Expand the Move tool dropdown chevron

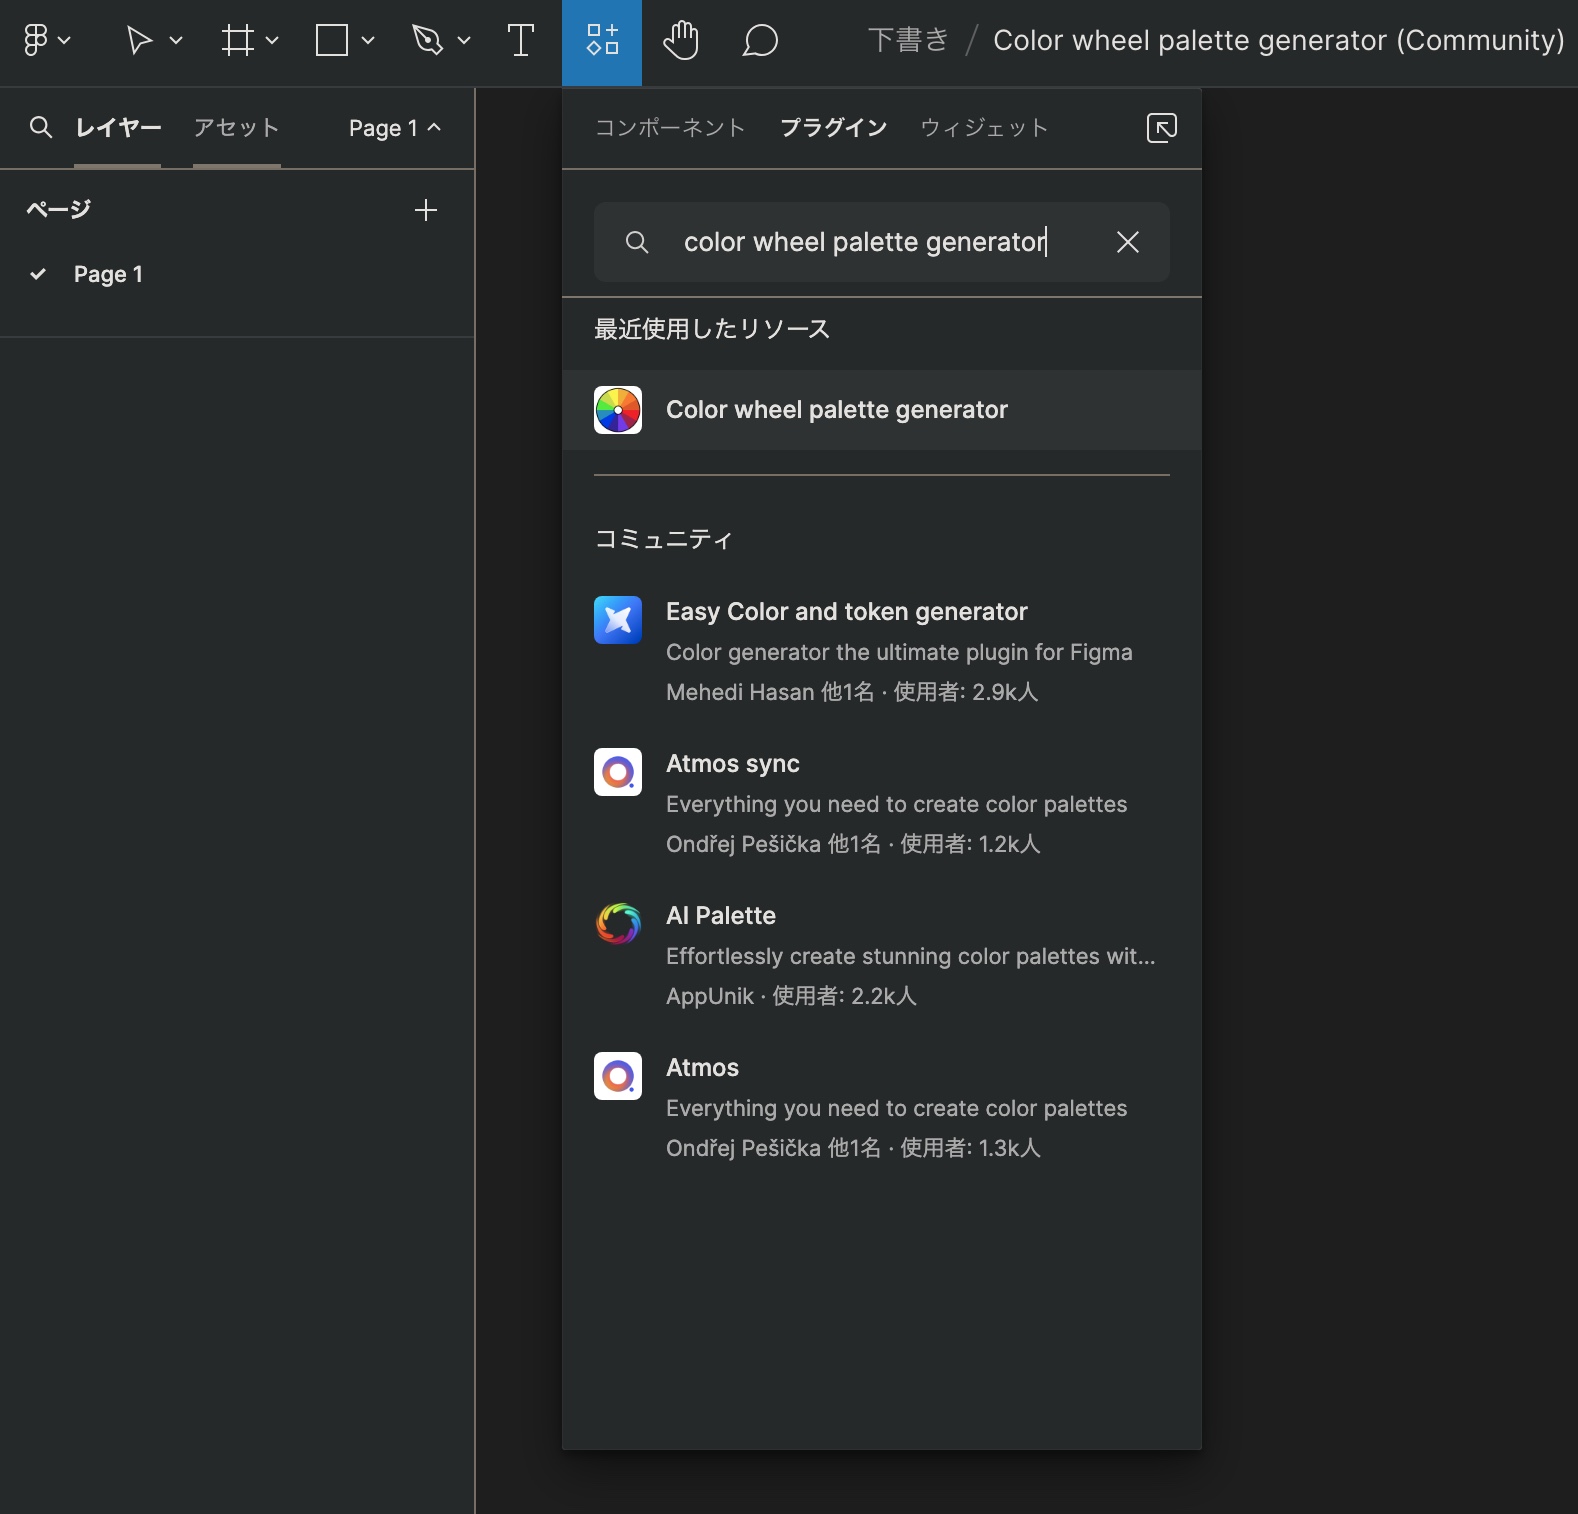click(176, 41)
